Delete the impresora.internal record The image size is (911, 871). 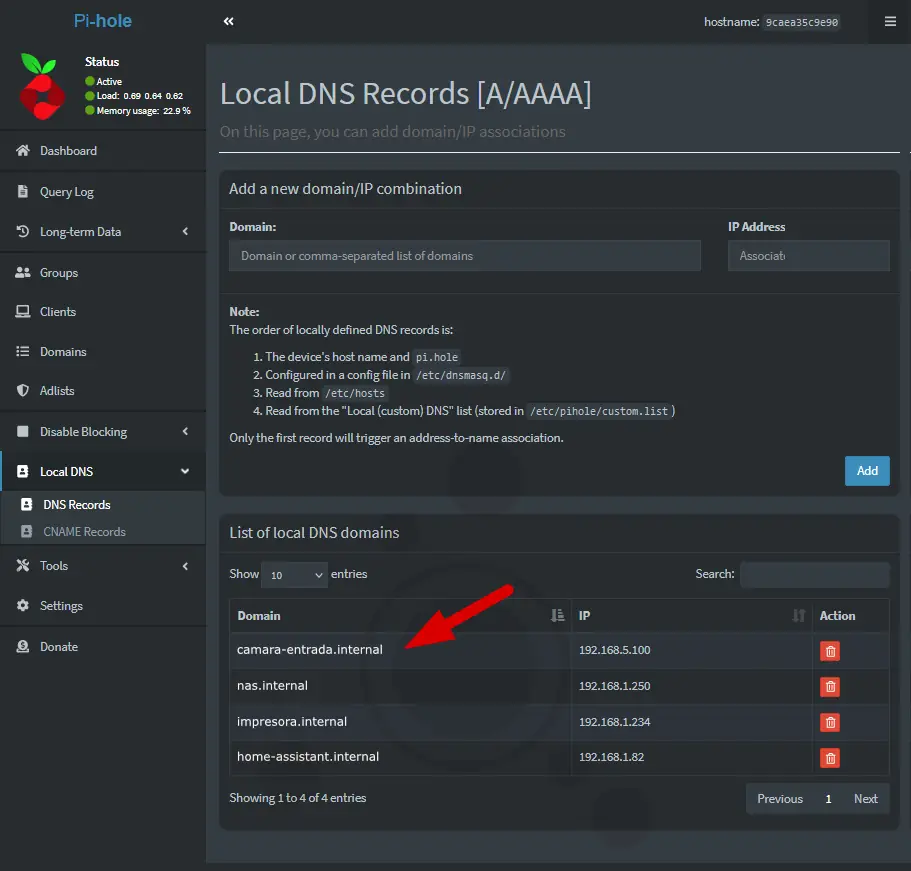pyautogui.click(x=830, y=722)
